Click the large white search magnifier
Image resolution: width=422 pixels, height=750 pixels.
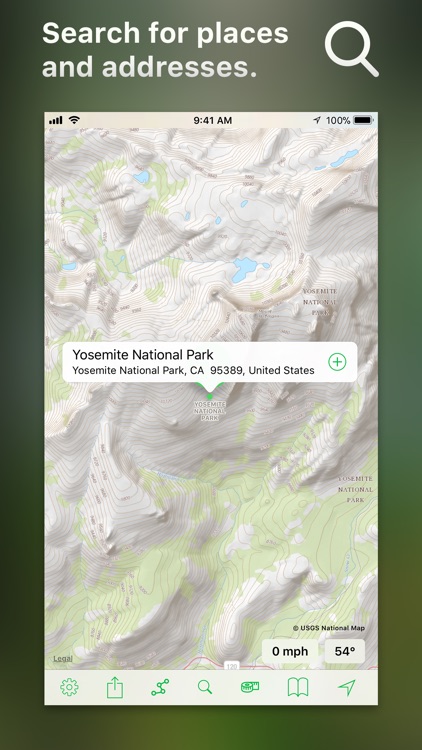click(x=352, y=48)
